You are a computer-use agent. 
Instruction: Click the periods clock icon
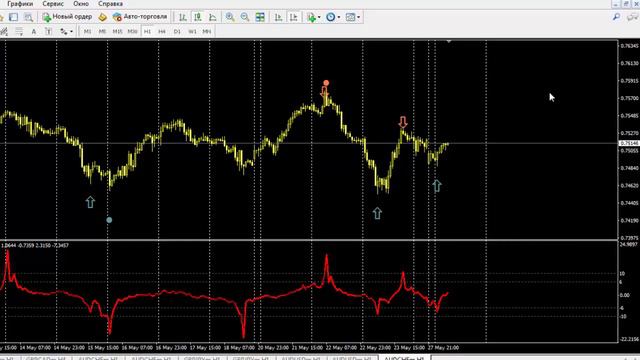(330, 17)
